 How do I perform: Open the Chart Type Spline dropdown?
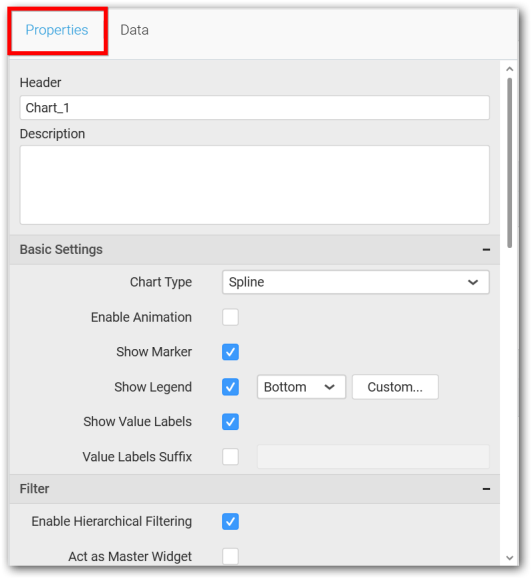point(356,282)
